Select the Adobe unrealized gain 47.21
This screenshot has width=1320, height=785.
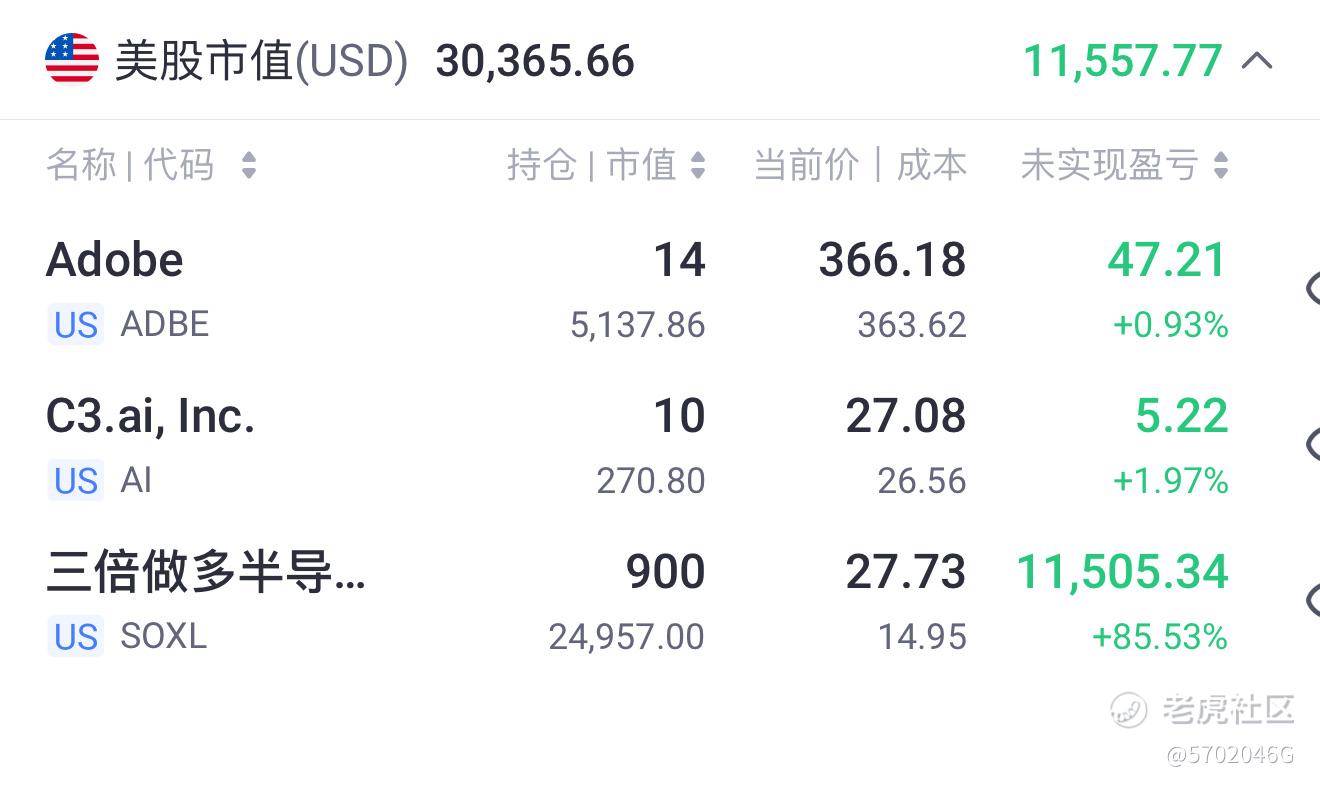[1167, 260]
